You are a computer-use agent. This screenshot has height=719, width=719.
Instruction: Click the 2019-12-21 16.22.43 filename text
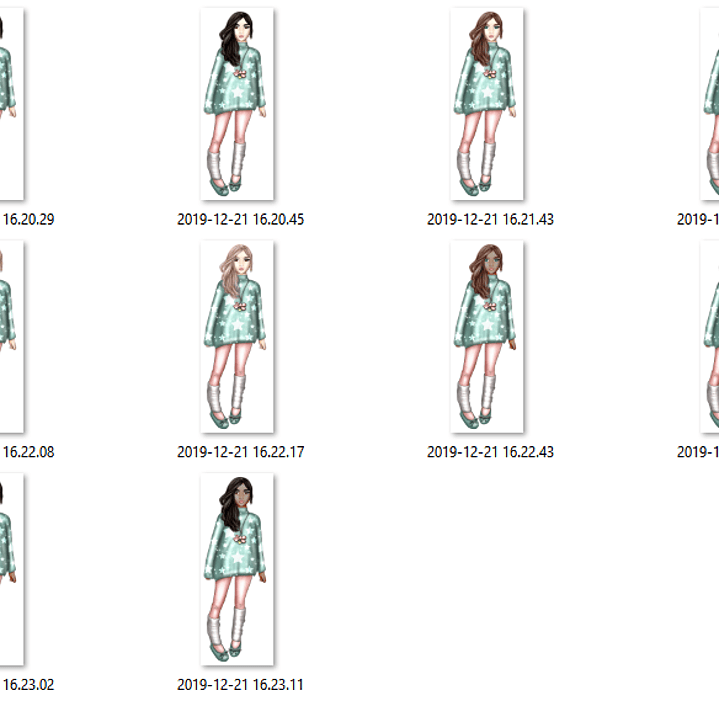click(x=490, y=452)
